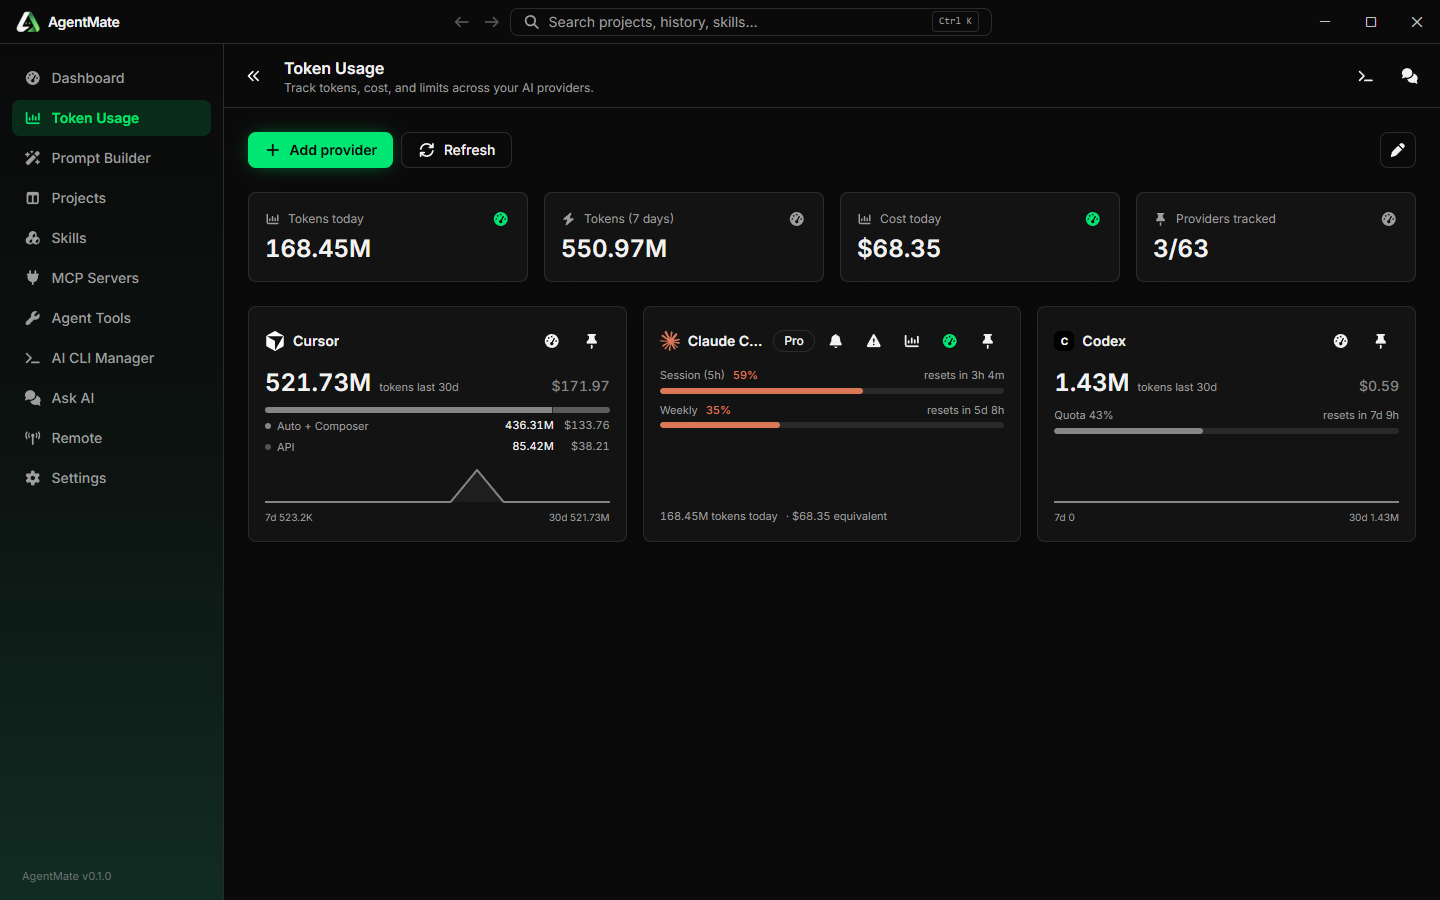1440x900 pixels.
Task: Toggle the gauge icon on the Codex card
Action: [x=1341, y=341]
